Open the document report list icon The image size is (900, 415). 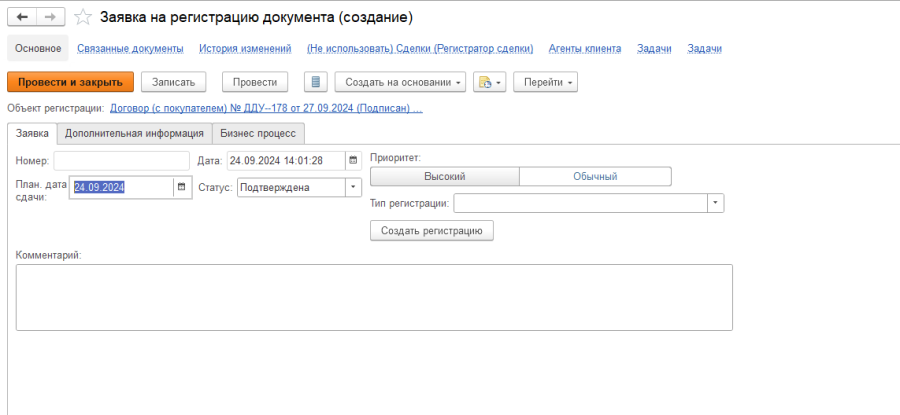coord(315,82)
